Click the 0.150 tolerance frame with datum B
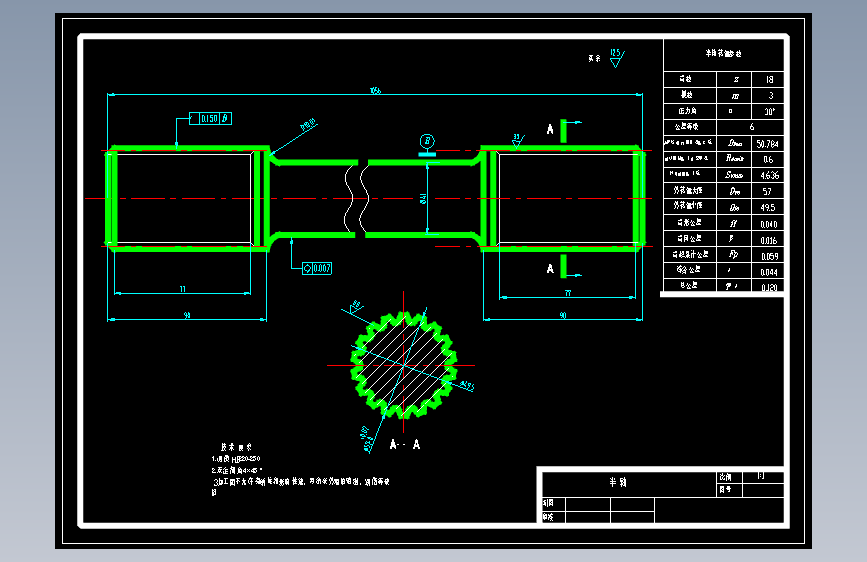 [210, 118]
